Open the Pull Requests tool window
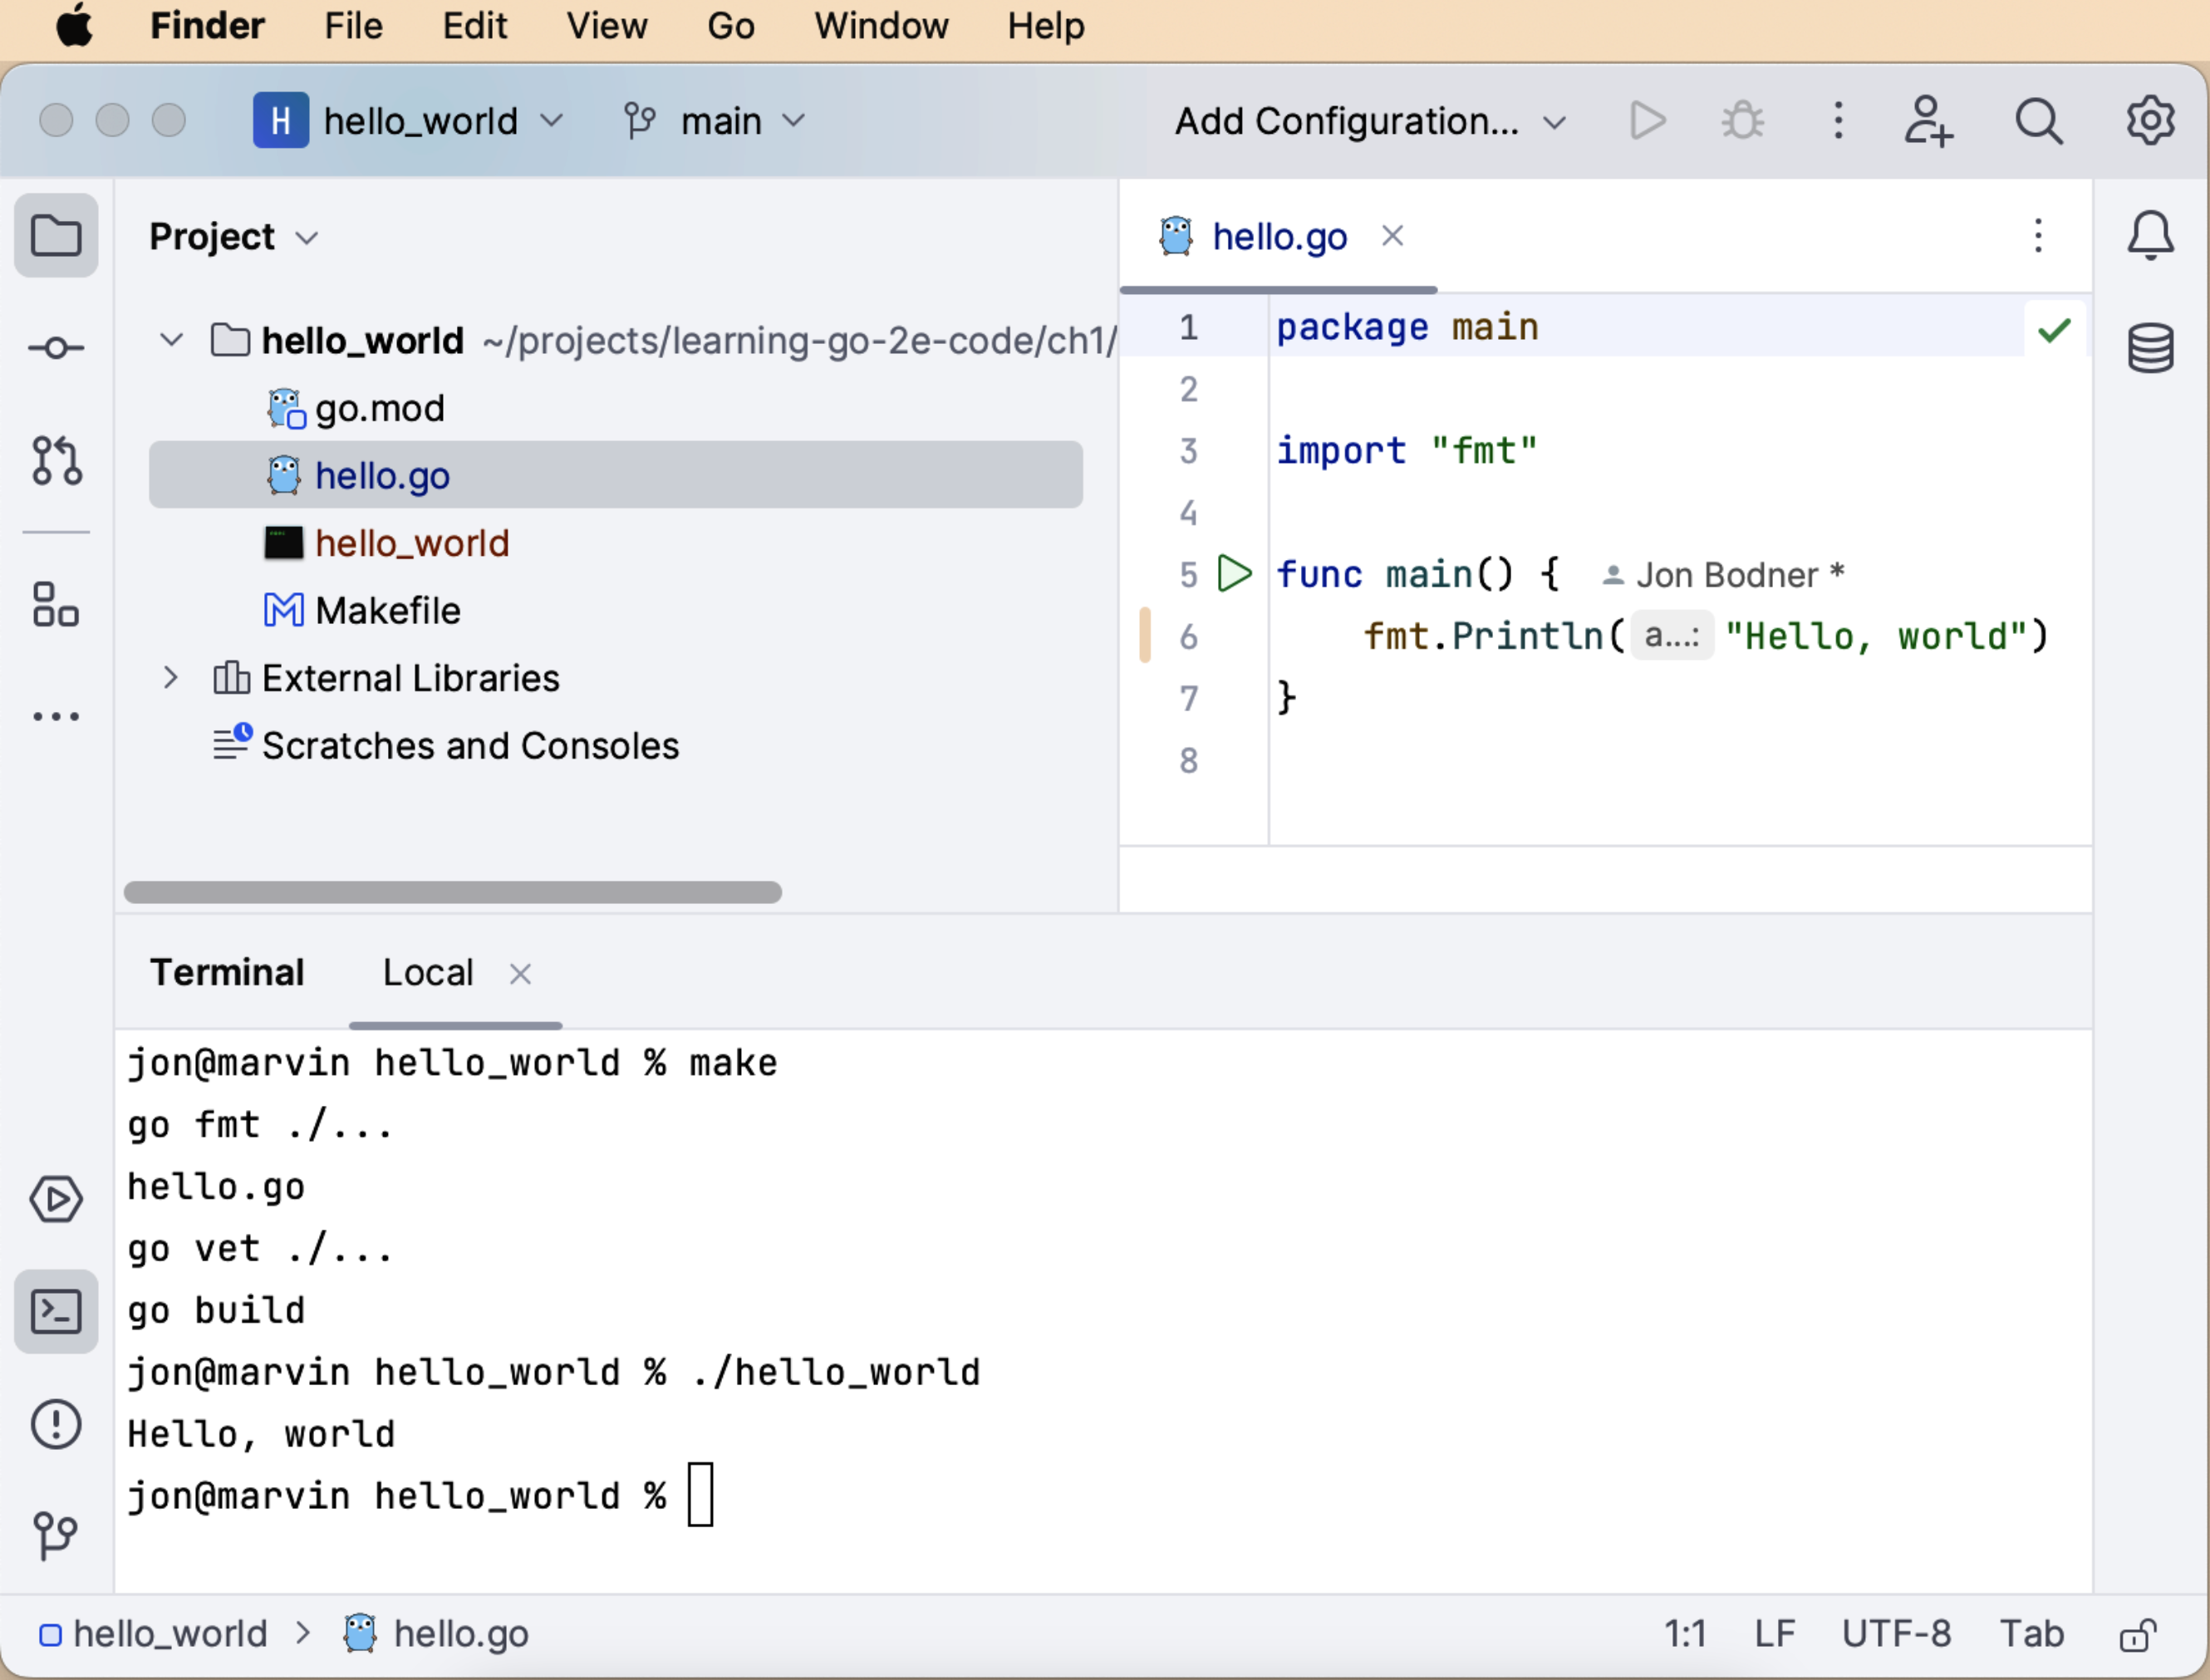 point(56,460)
